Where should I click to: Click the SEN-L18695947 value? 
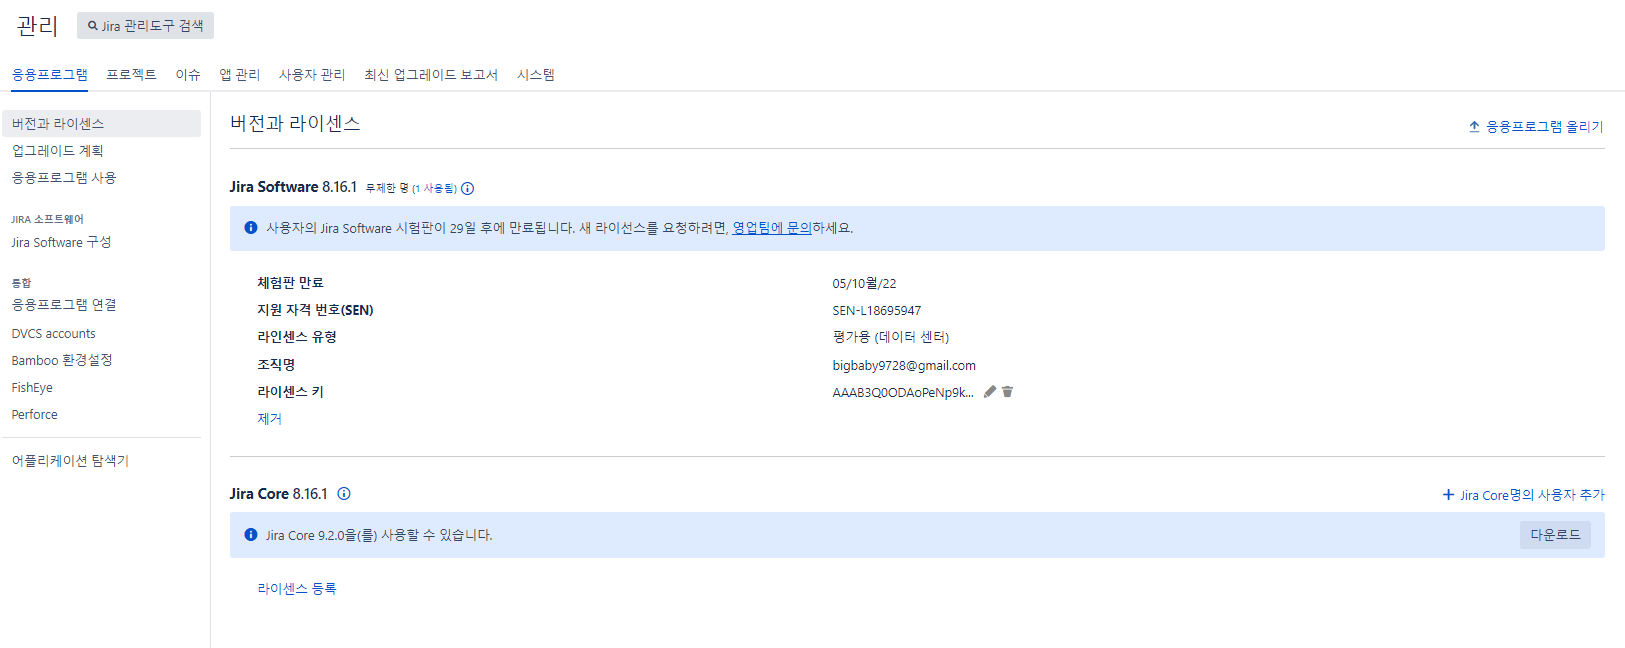pos(877,311)
